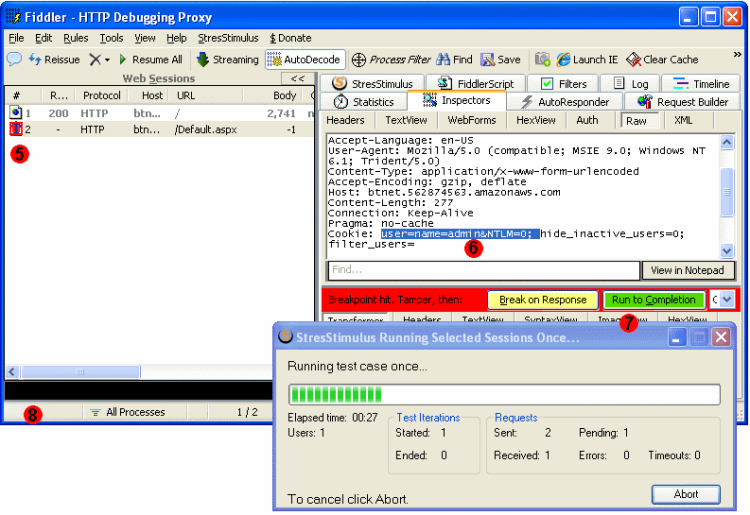The image size is (750, 515).
Task: Minimize the StresStimulus running dialog
Action: (x=676, y=338)
